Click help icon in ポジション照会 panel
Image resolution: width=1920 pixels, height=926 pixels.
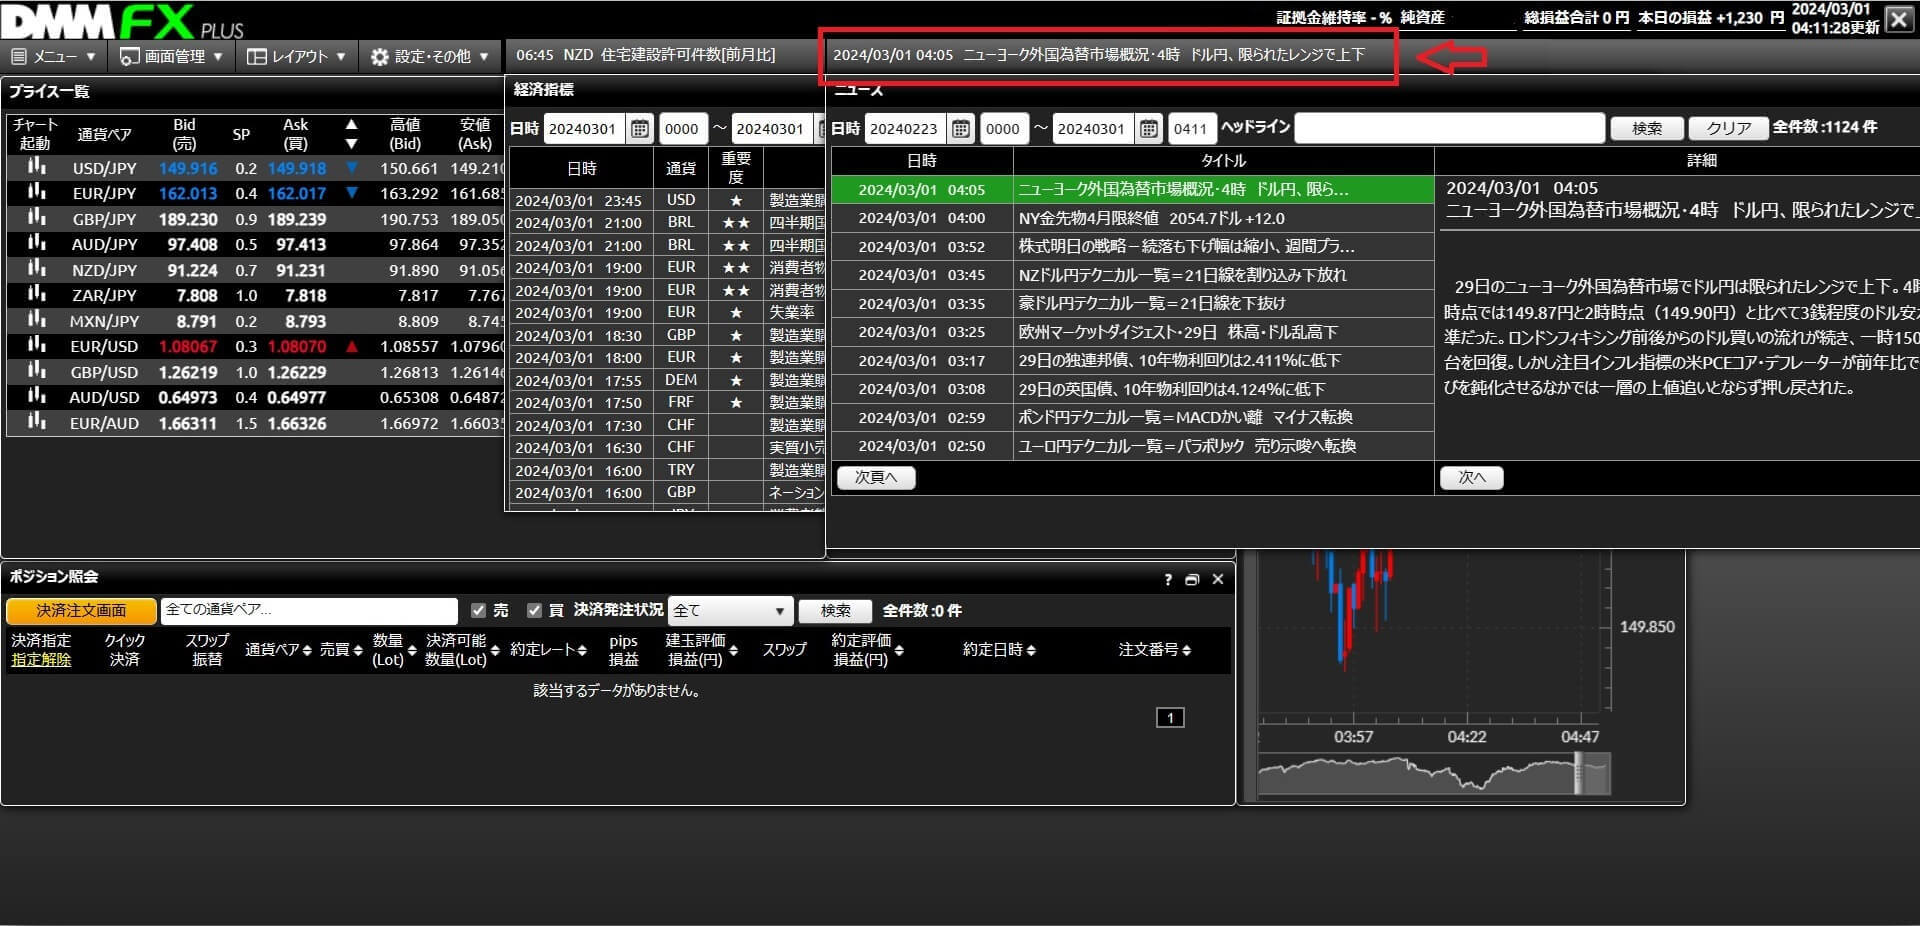coord(1167,579)
